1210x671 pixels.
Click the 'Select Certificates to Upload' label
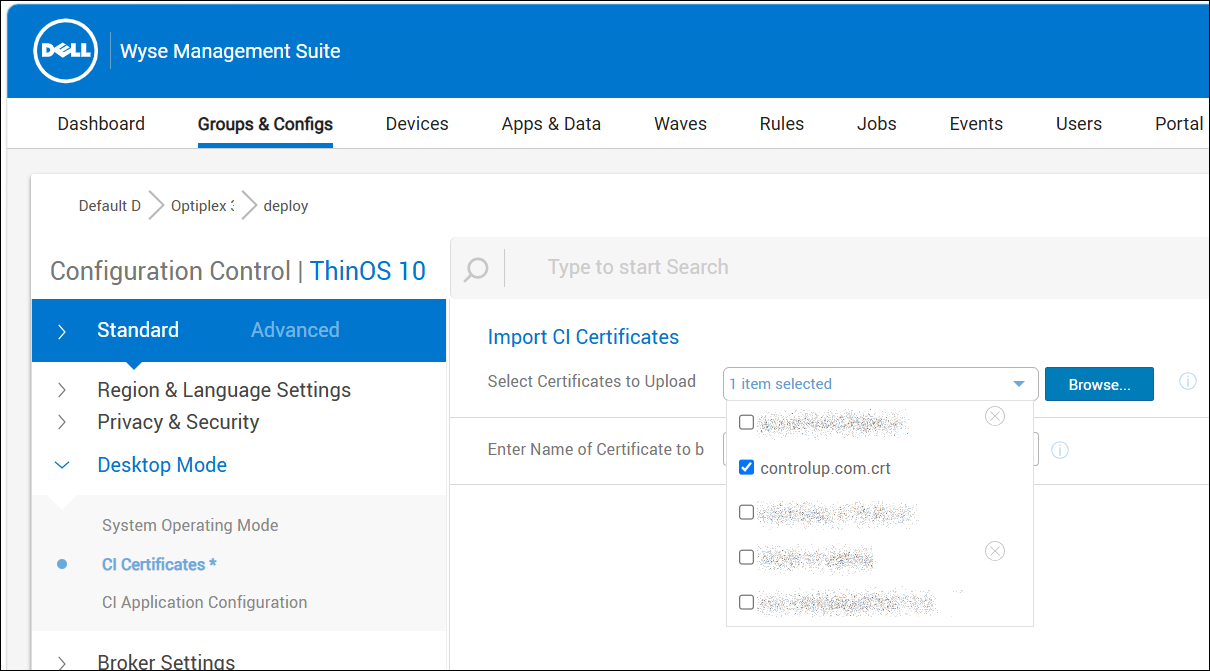[592, 381]
